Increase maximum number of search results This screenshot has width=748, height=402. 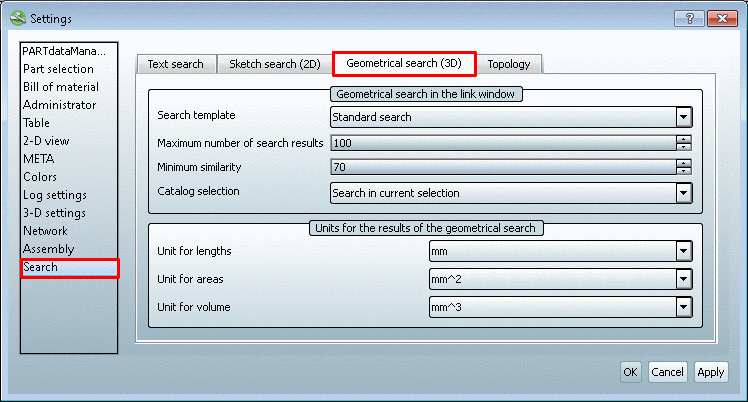pyautogui.click(x=684, y=139)
